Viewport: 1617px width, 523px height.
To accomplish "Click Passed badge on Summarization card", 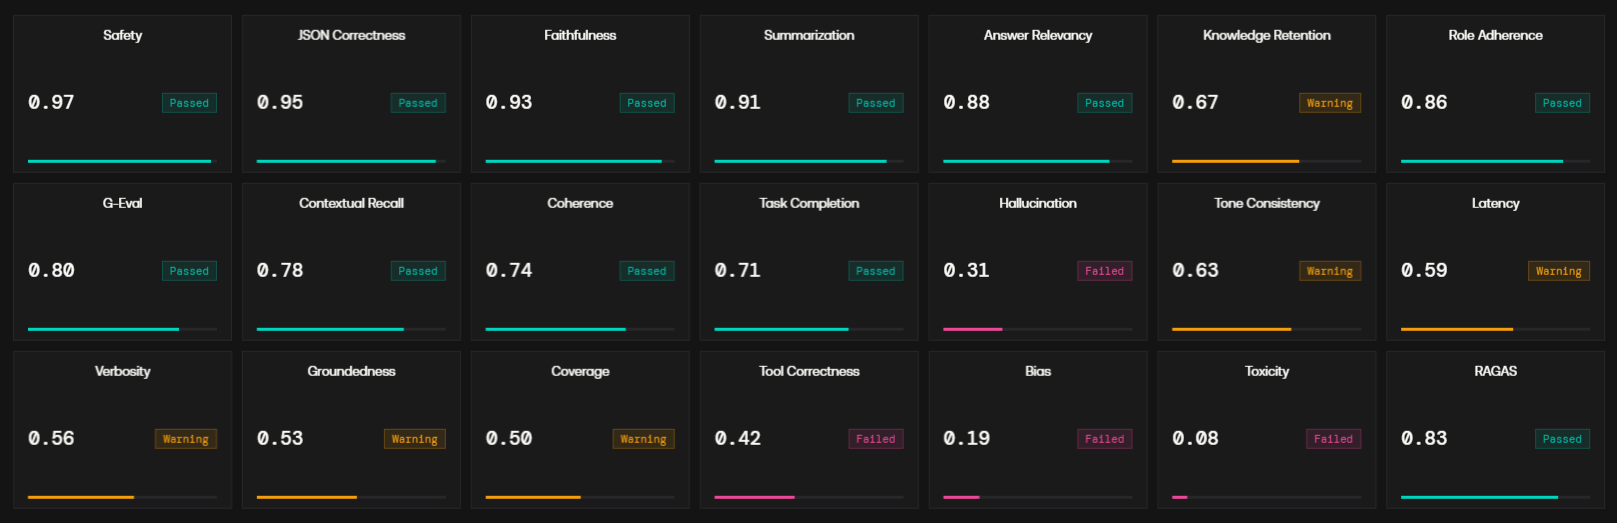I will pos(876,103).
